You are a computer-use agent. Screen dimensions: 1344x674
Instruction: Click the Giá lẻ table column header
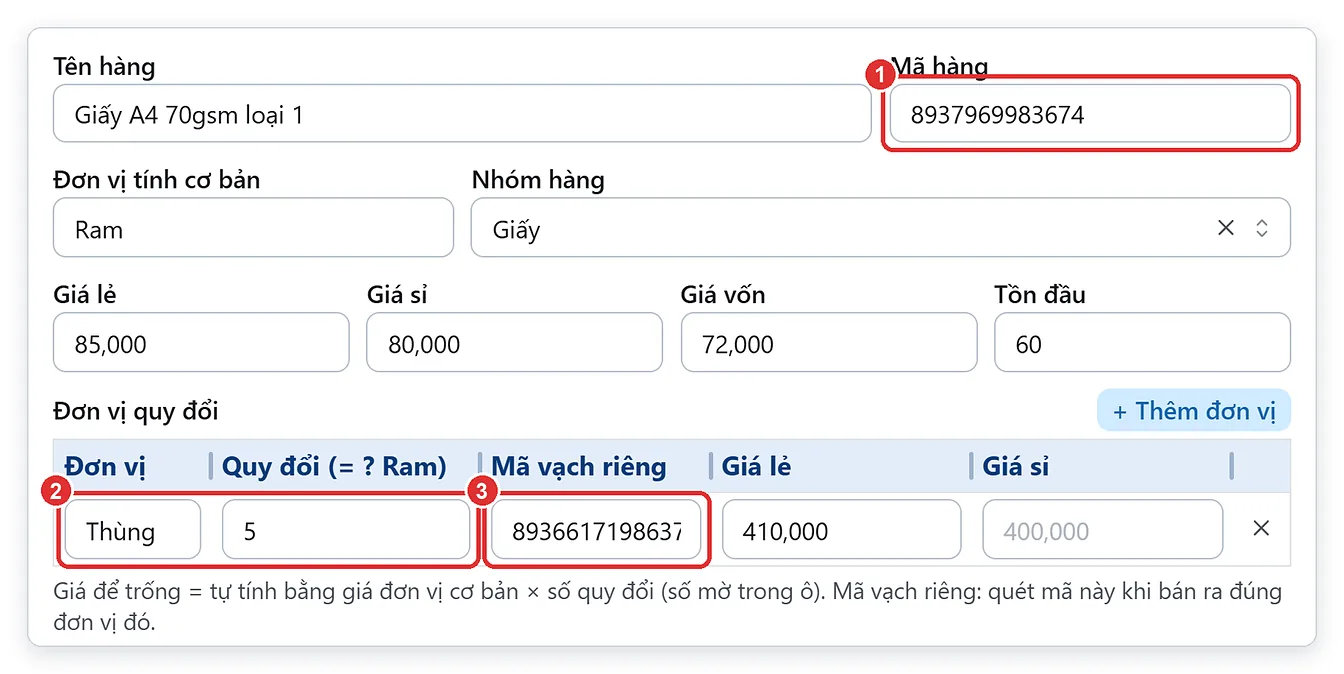click(x=756, y=466)
